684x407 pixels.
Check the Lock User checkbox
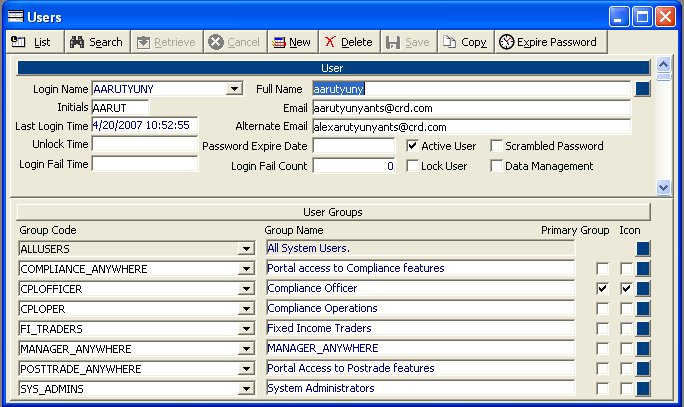[x=412, y=166]
